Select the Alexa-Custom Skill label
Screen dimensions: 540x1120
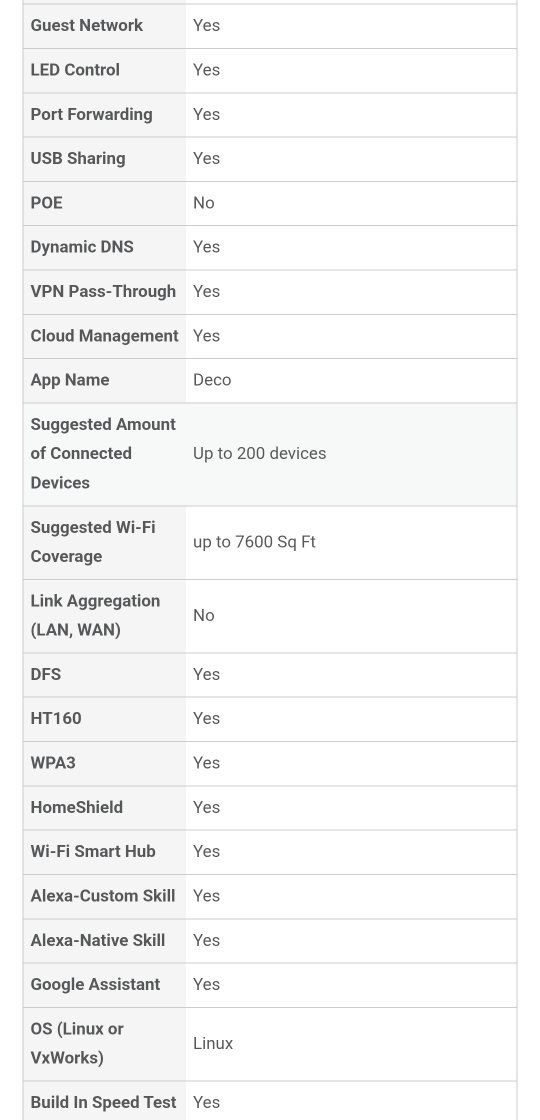pyautogui.click(x=103, y=896)
